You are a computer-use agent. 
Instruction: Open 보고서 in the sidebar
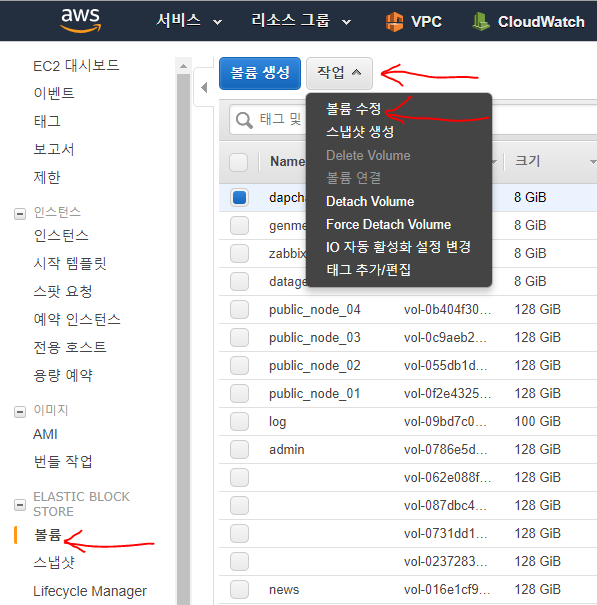[x=54, y=149]
